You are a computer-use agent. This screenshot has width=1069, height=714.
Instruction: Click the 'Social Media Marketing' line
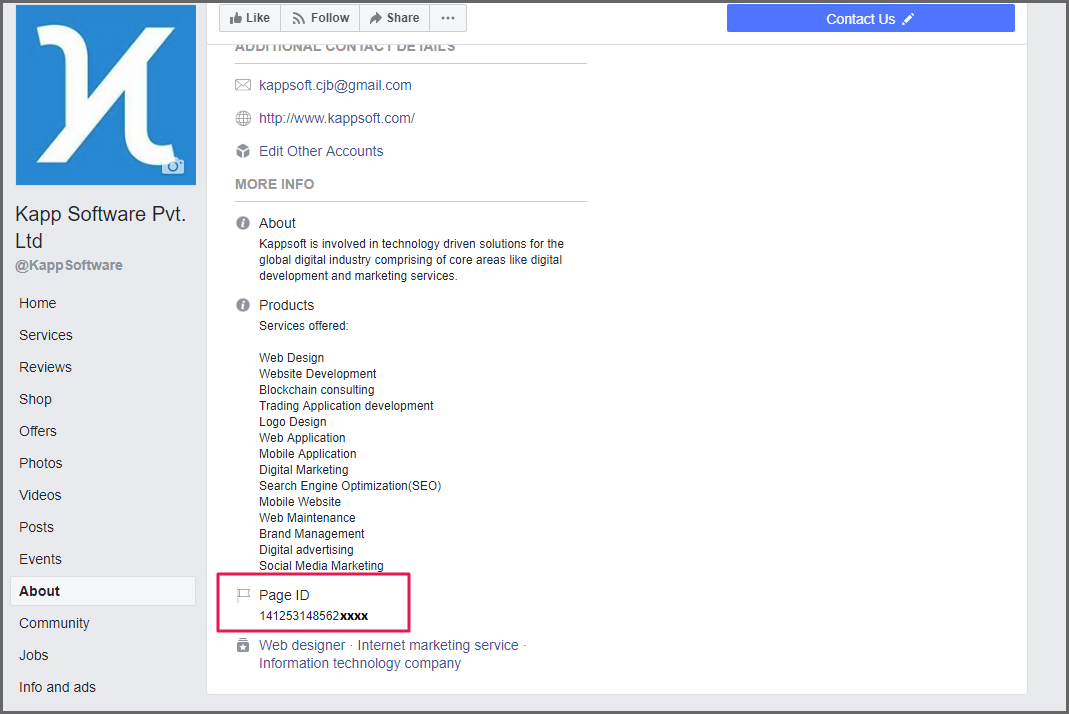click(x=321, y=566)
